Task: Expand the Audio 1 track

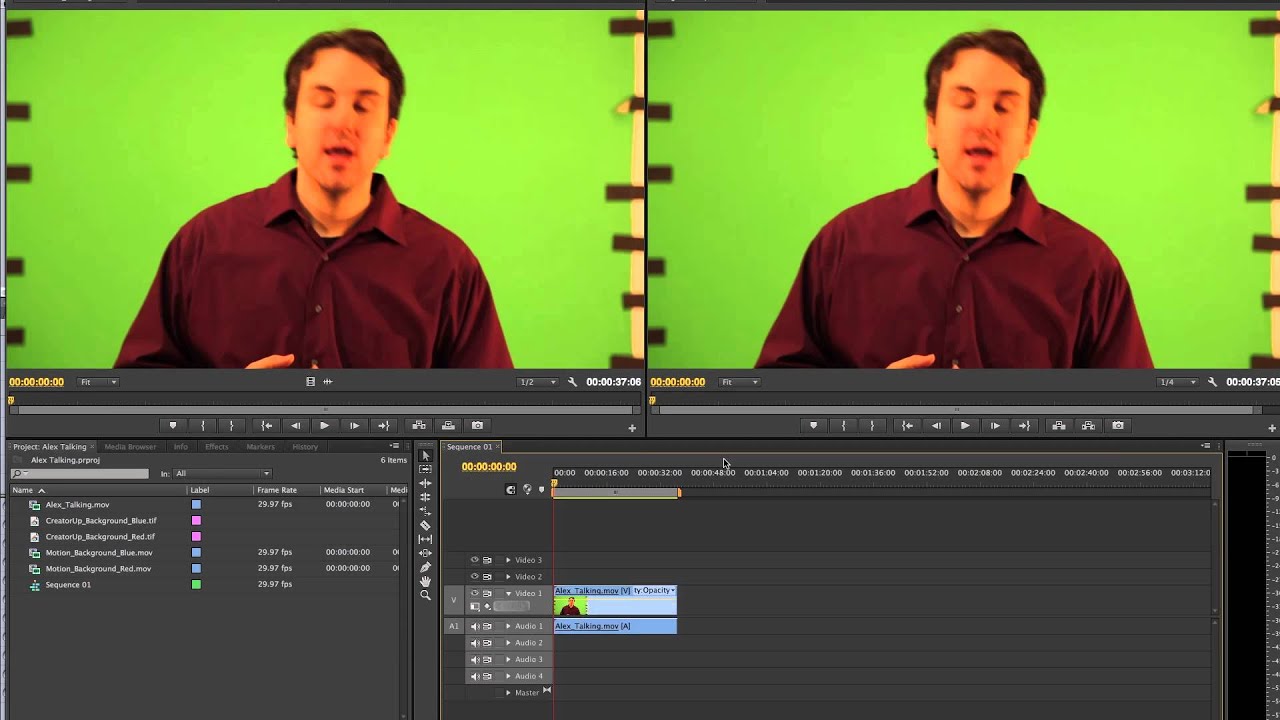Action: coord(508,626)
